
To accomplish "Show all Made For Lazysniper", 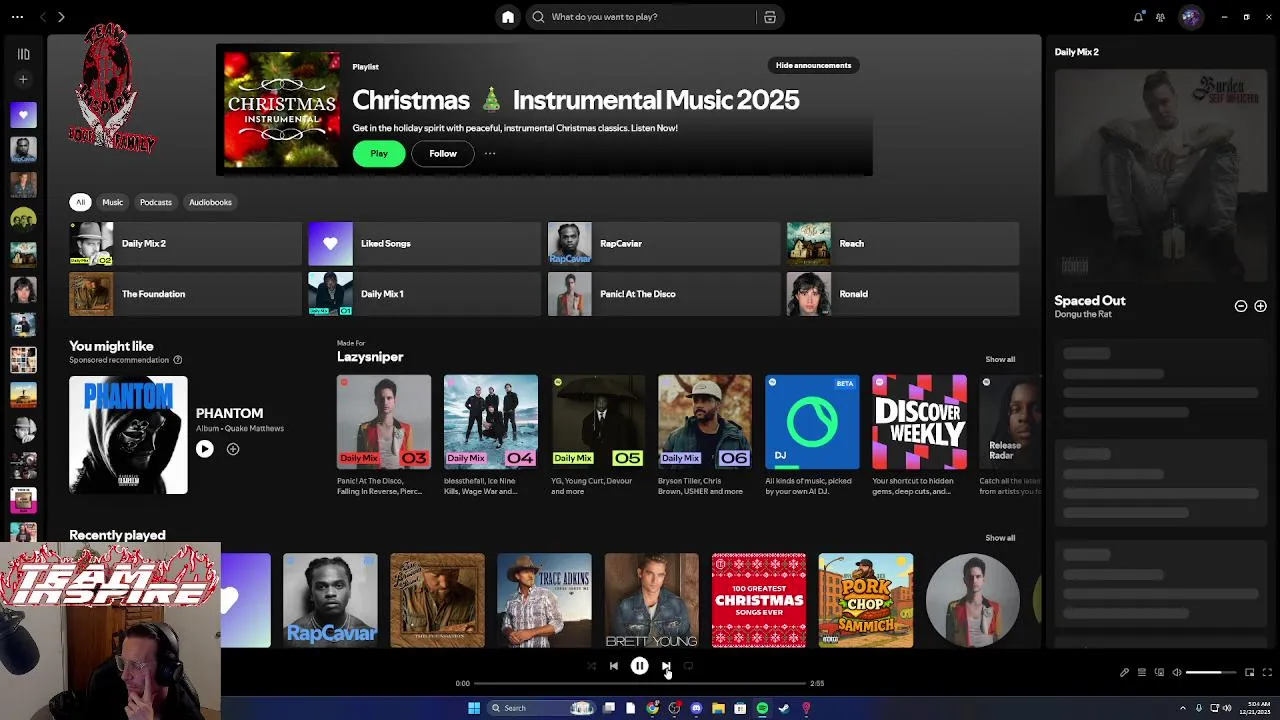I will [1000, 360].
